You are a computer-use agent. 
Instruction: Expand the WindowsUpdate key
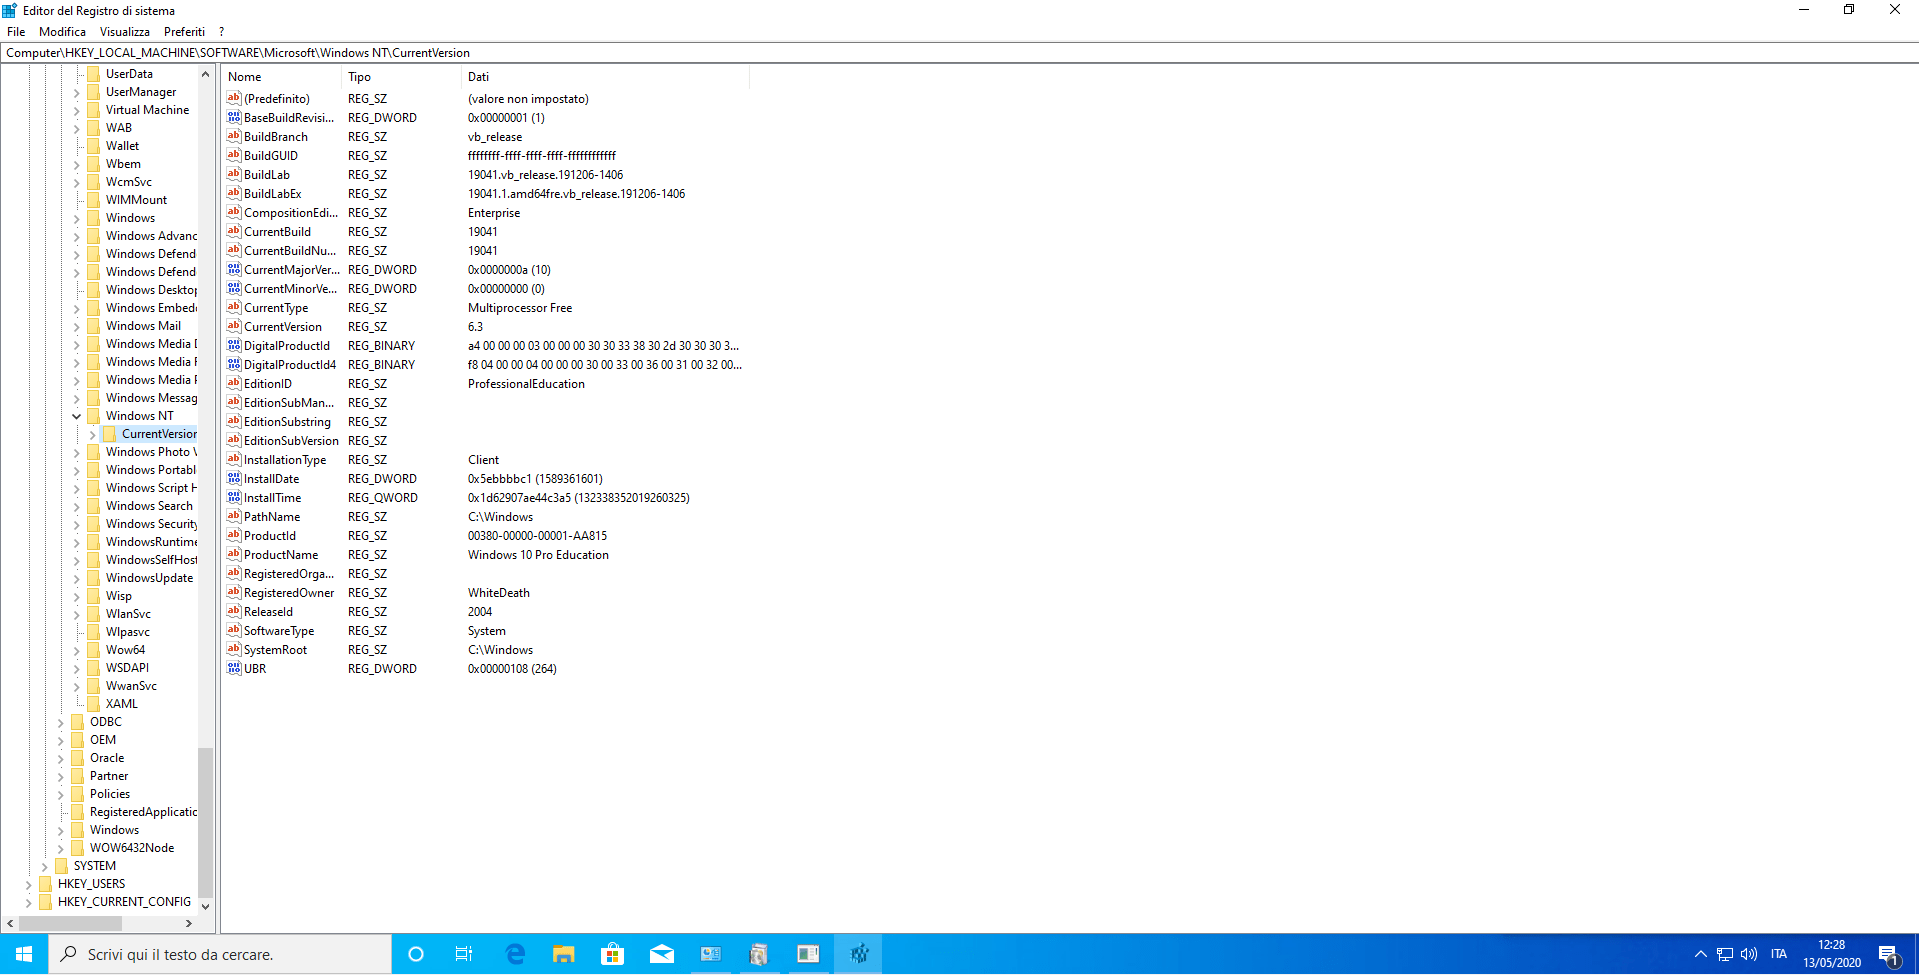click(x=77, y=578)
